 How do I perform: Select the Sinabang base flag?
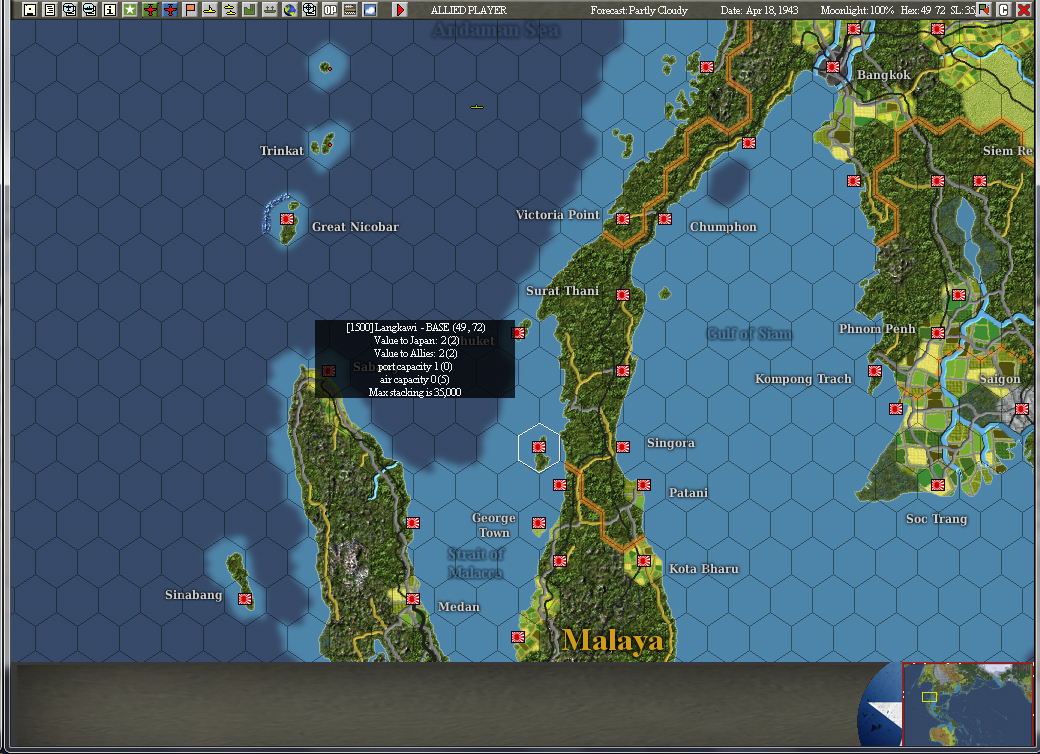pos(245,599)
